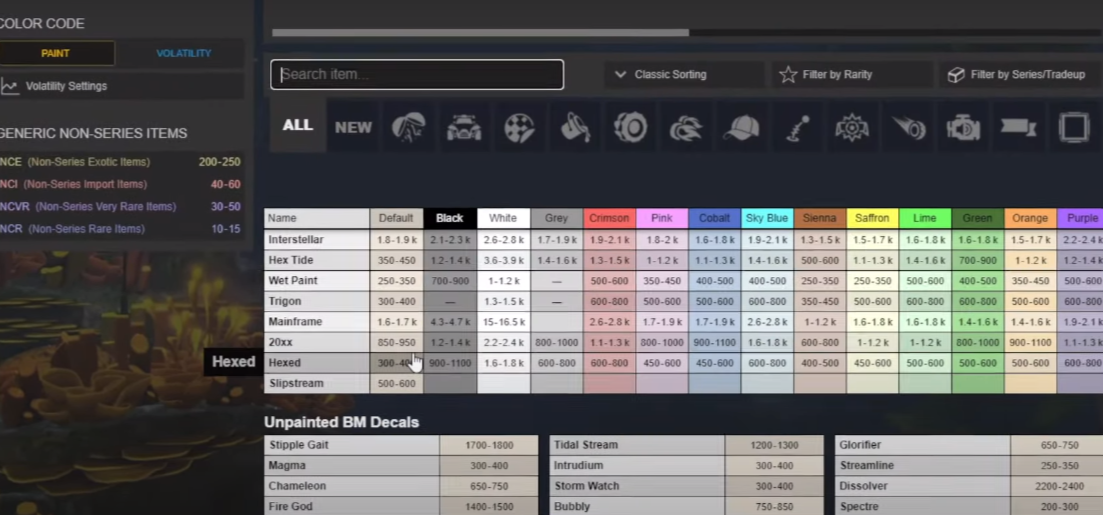Select the VOLATILITY color code tab

click(x=184, y=53)
